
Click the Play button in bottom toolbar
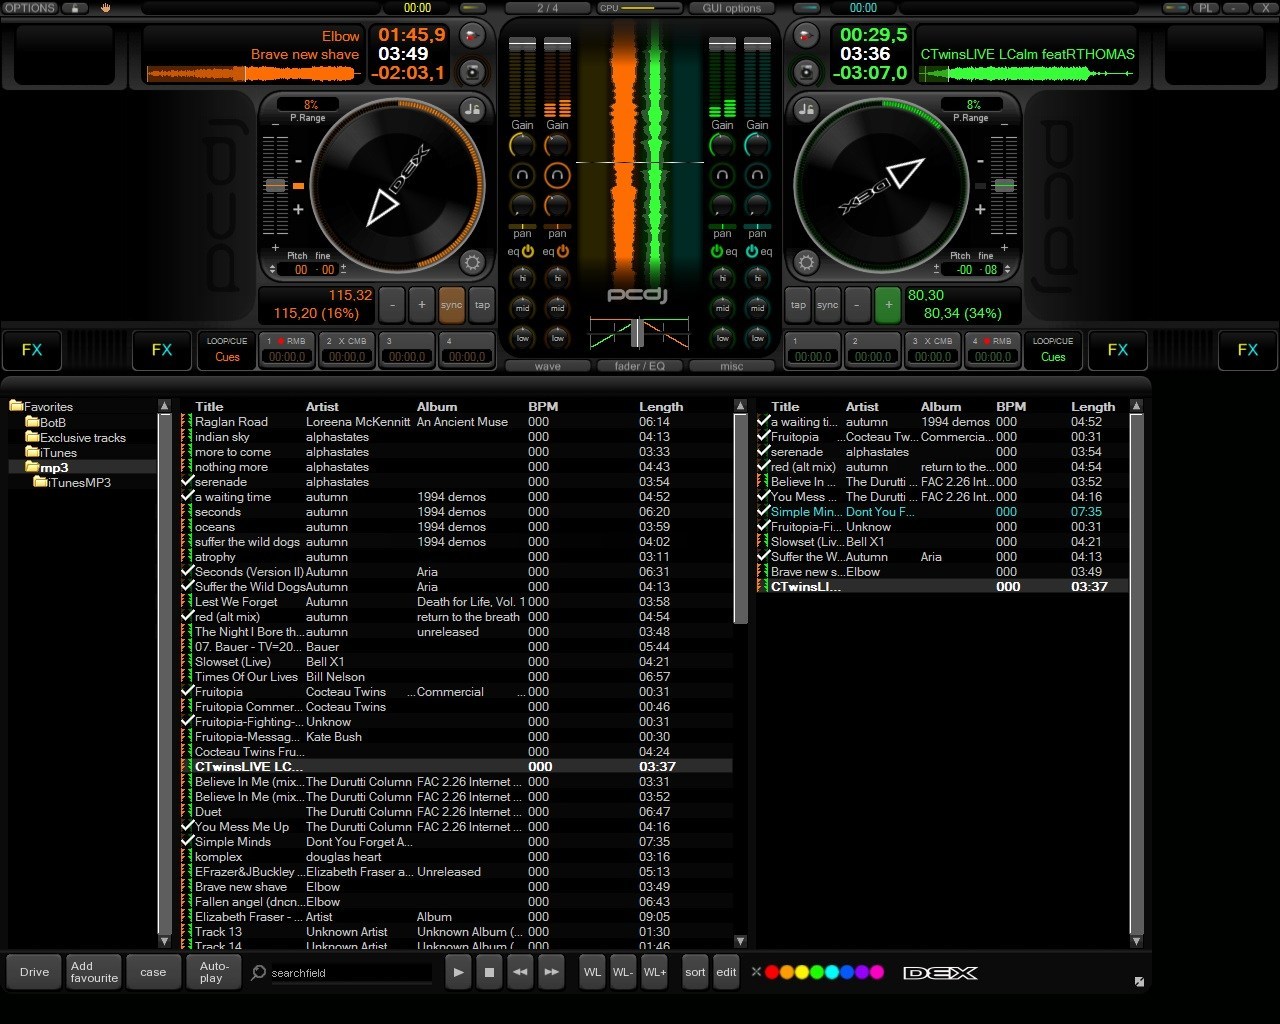[458, 972]
